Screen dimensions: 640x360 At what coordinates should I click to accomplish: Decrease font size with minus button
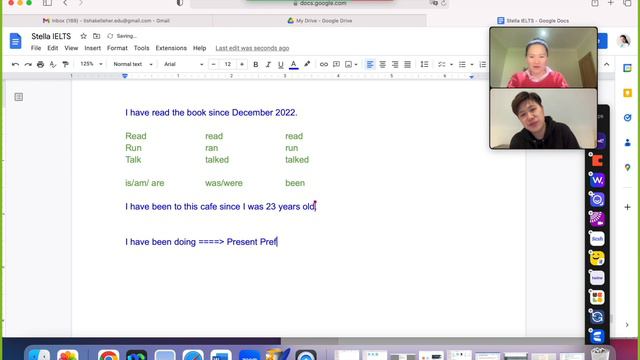(213, 64)
